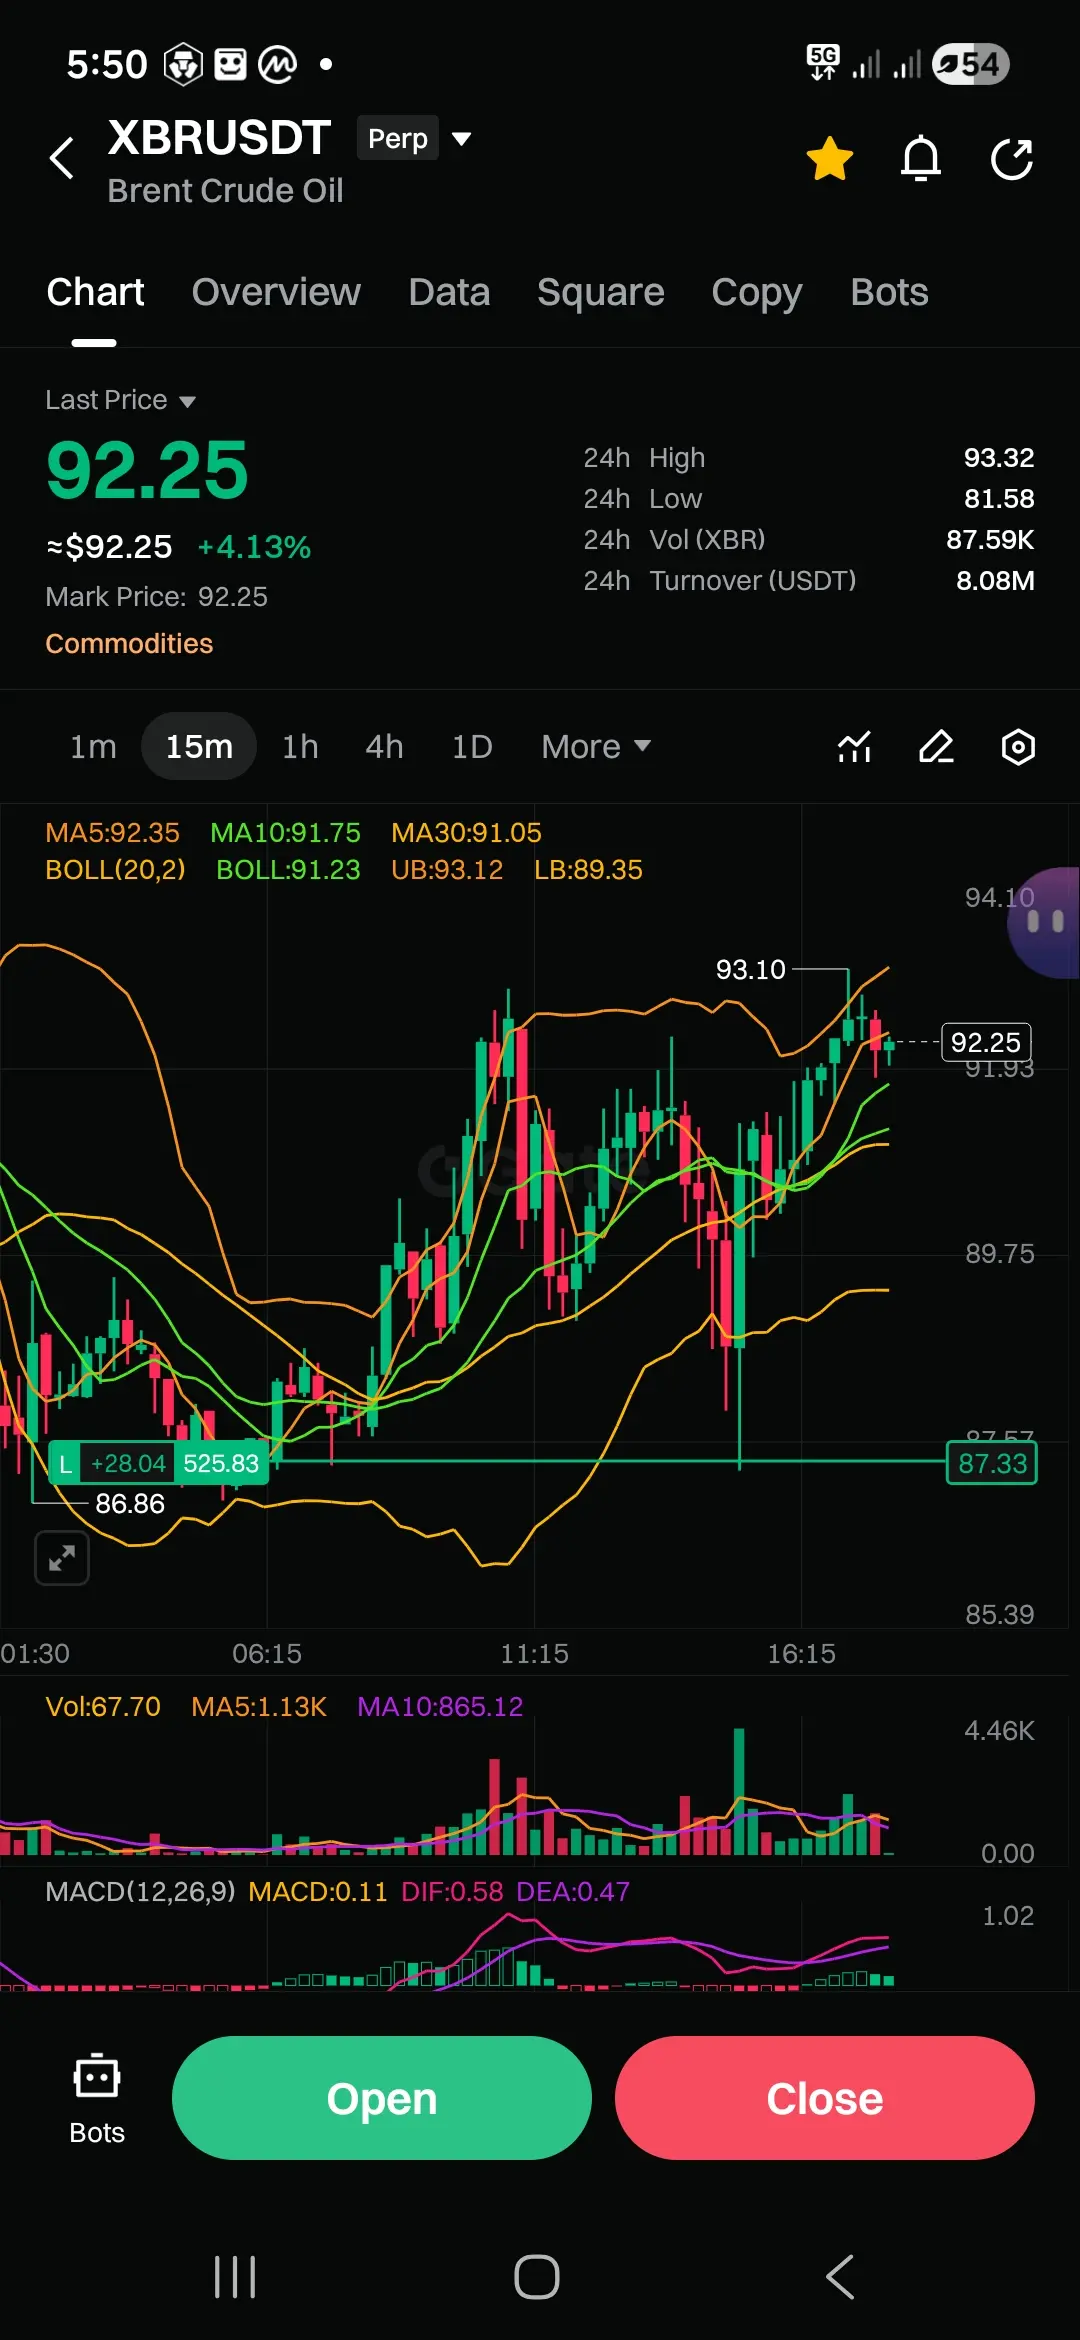Viewport: 1080px width, 2340px height.
Task: Tap the floating purple assistant bubble
Action: (1044, 922)
